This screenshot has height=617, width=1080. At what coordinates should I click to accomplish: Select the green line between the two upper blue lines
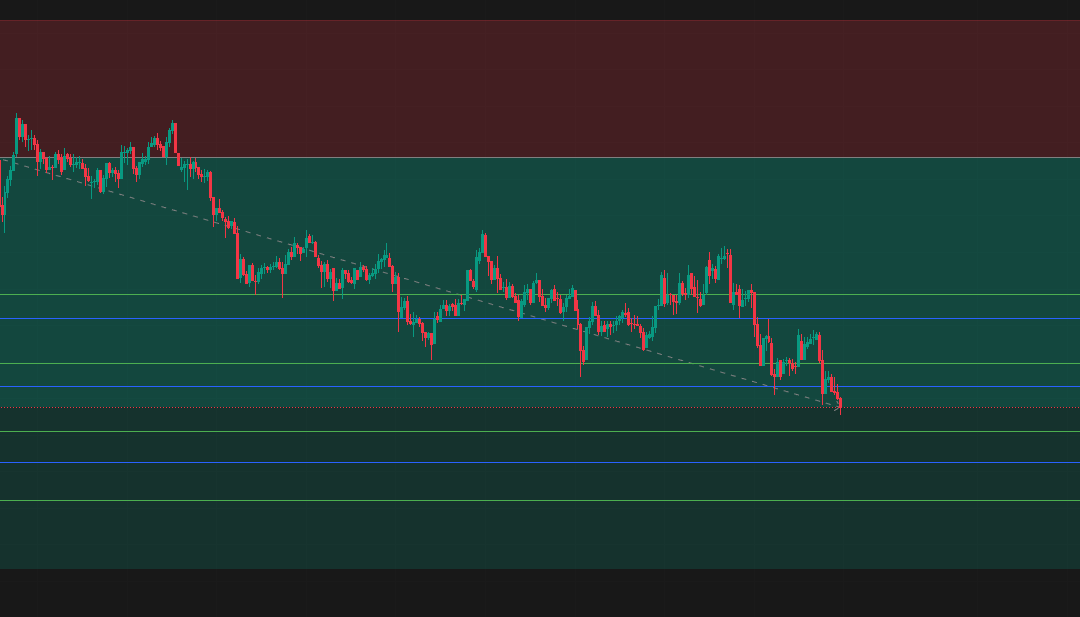coord(540,364)
